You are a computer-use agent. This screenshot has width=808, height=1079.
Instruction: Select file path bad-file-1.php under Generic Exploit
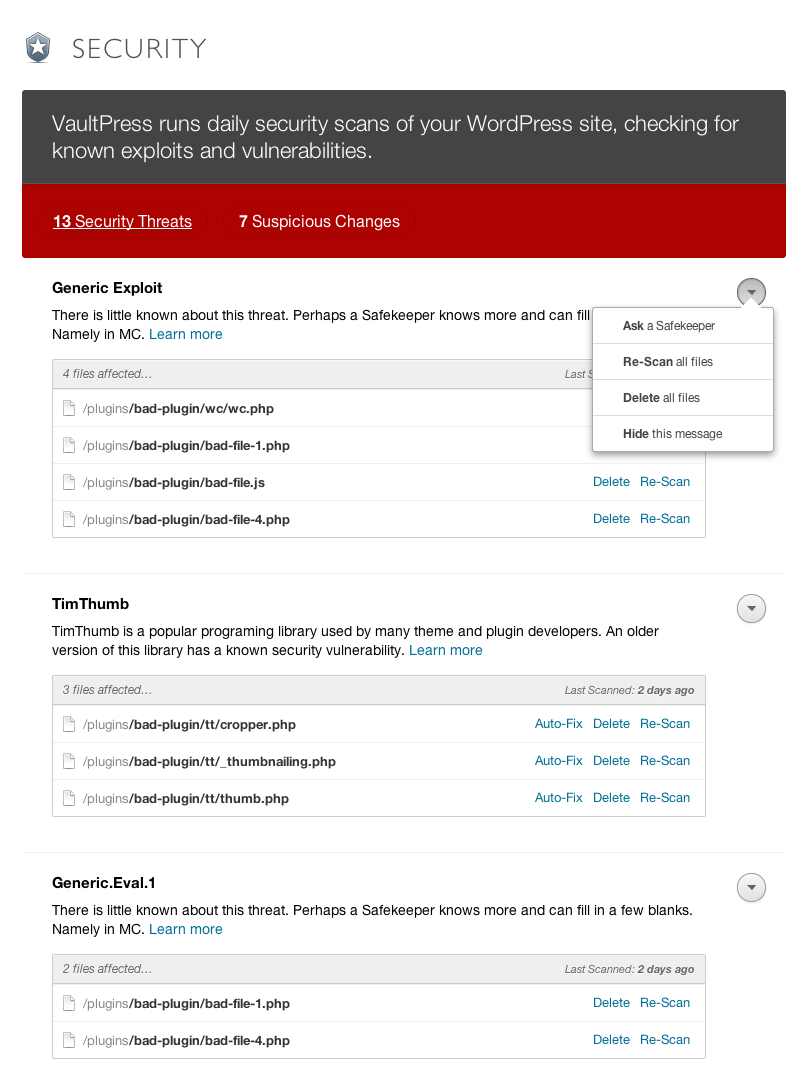186,446
